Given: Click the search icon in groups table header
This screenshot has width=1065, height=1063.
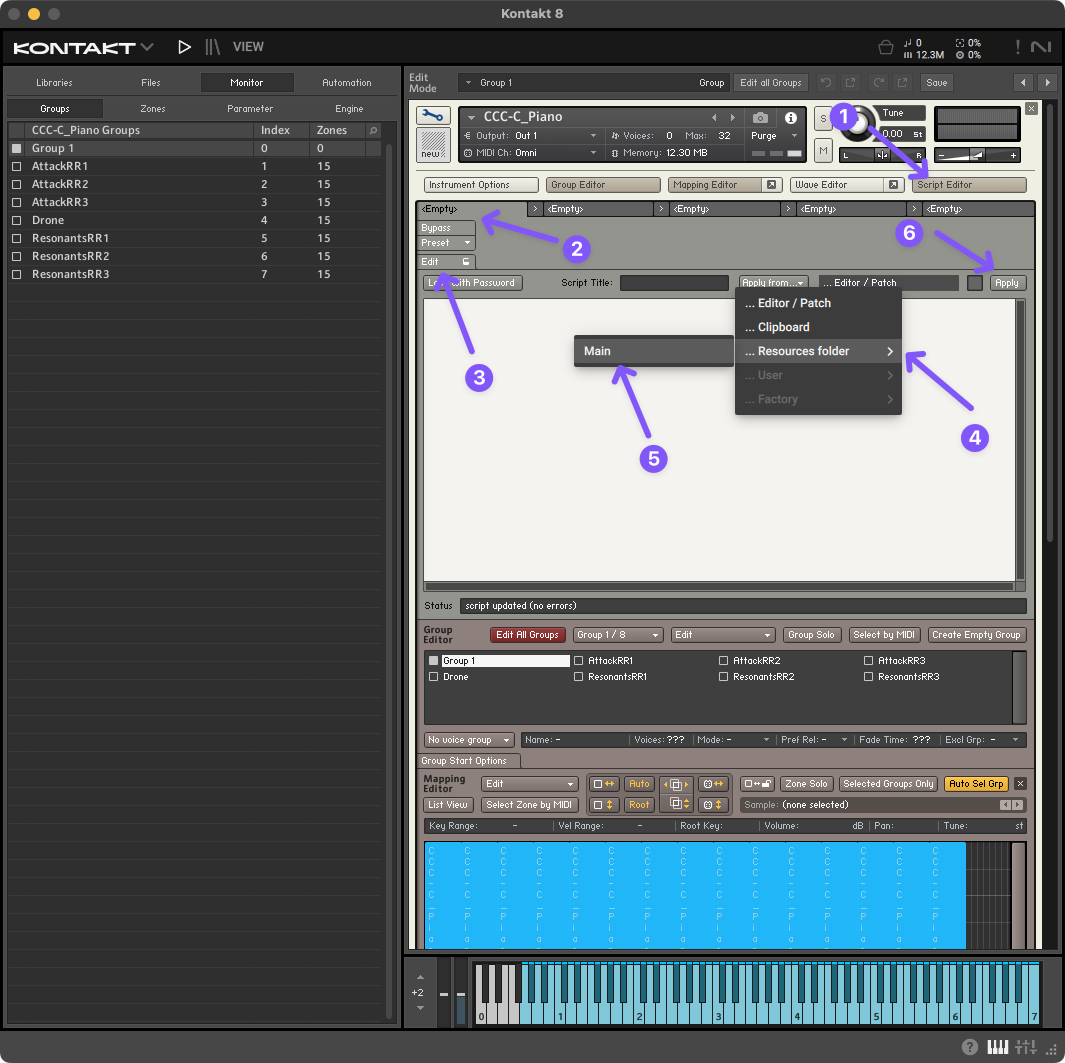Looking at the screenshot, I should tap(374, 131).
